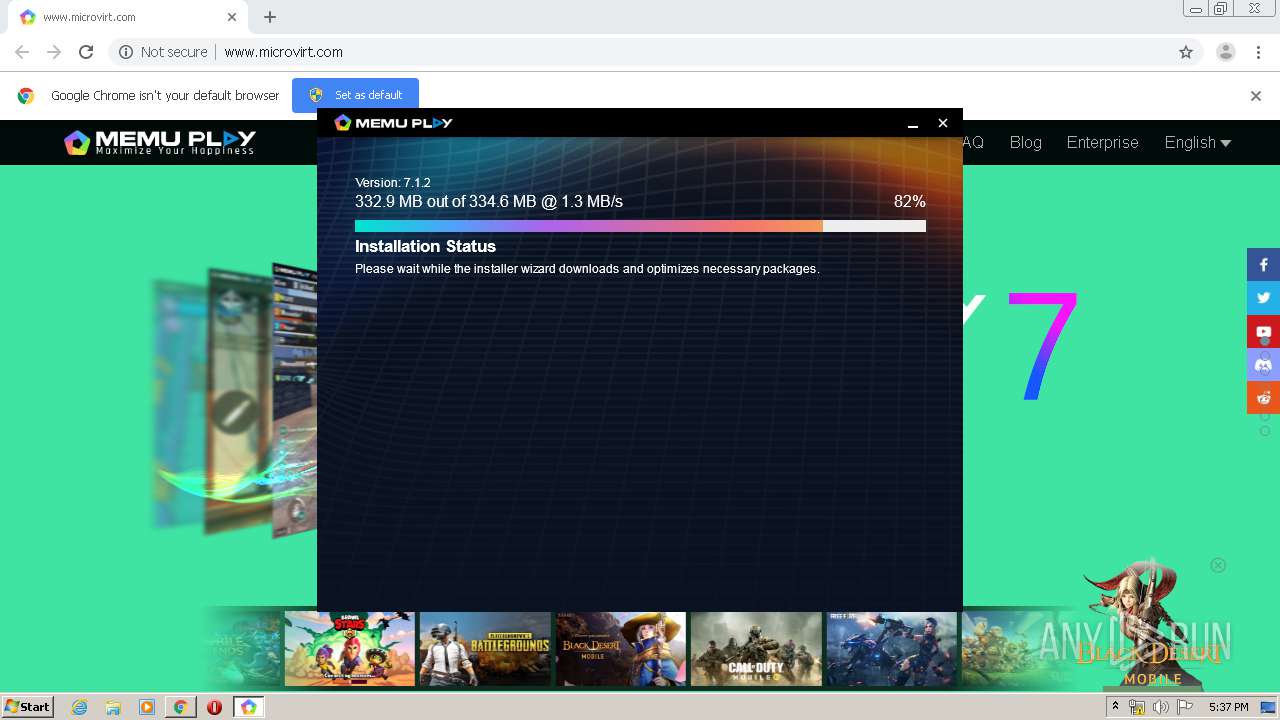Viewport: 1280px width, 720px height.
Task: Open Opera browser from the taskbar
Action: (214, 707)
